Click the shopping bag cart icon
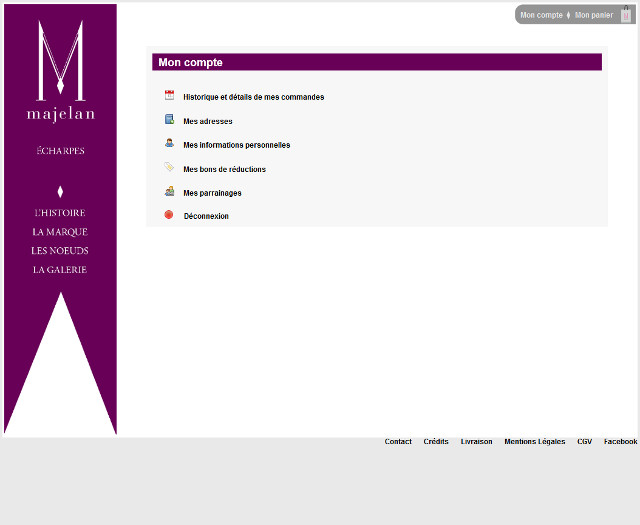The image size is (640, 525). (626, 15)
